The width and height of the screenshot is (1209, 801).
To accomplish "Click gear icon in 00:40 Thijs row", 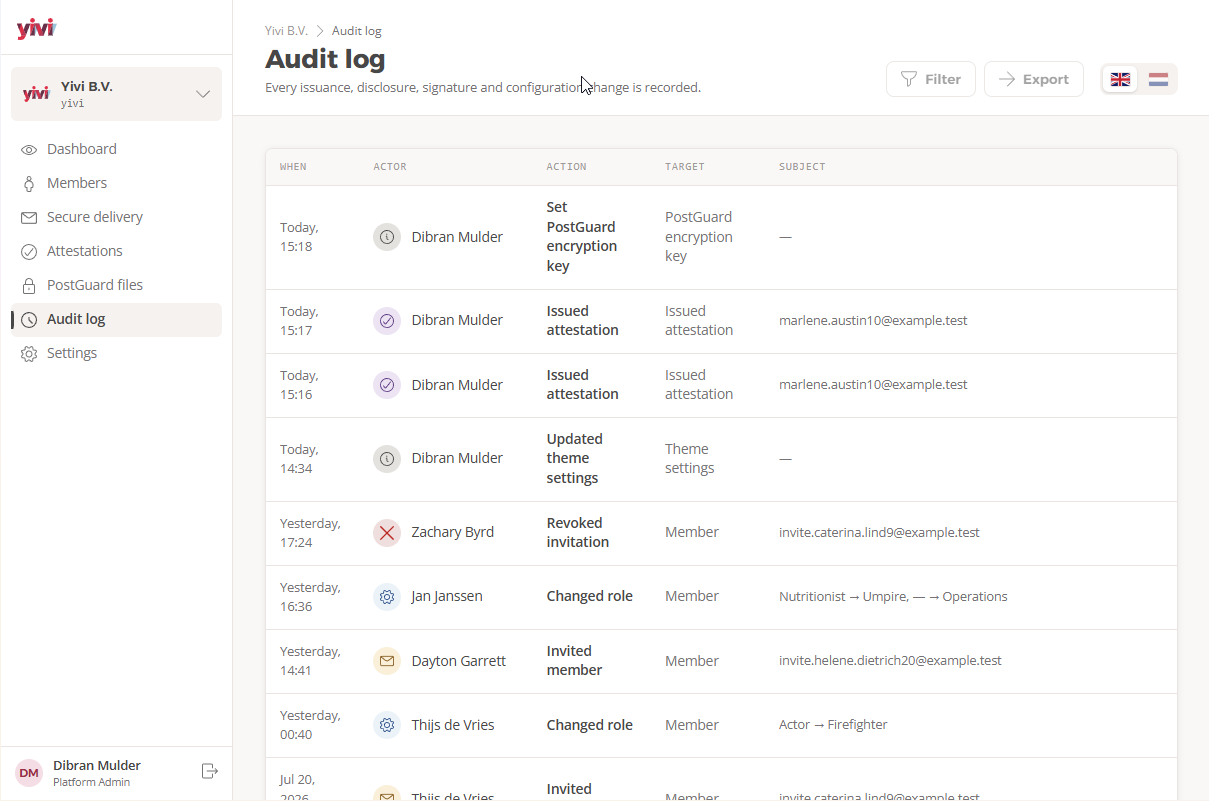I will tap(387, 725).
